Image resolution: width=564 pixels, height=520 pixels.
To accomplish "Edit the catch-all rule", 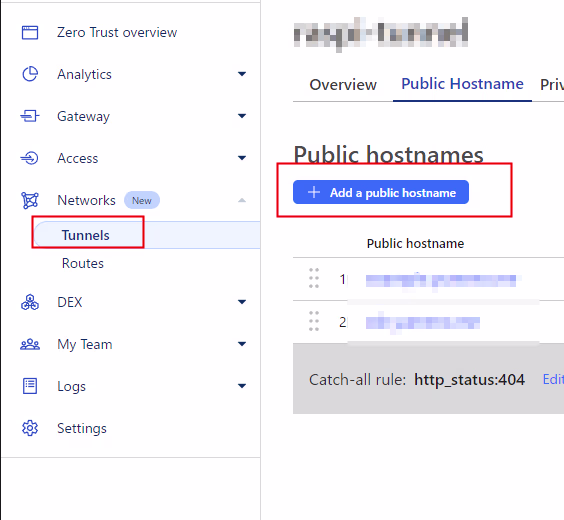I will [553, 379].
